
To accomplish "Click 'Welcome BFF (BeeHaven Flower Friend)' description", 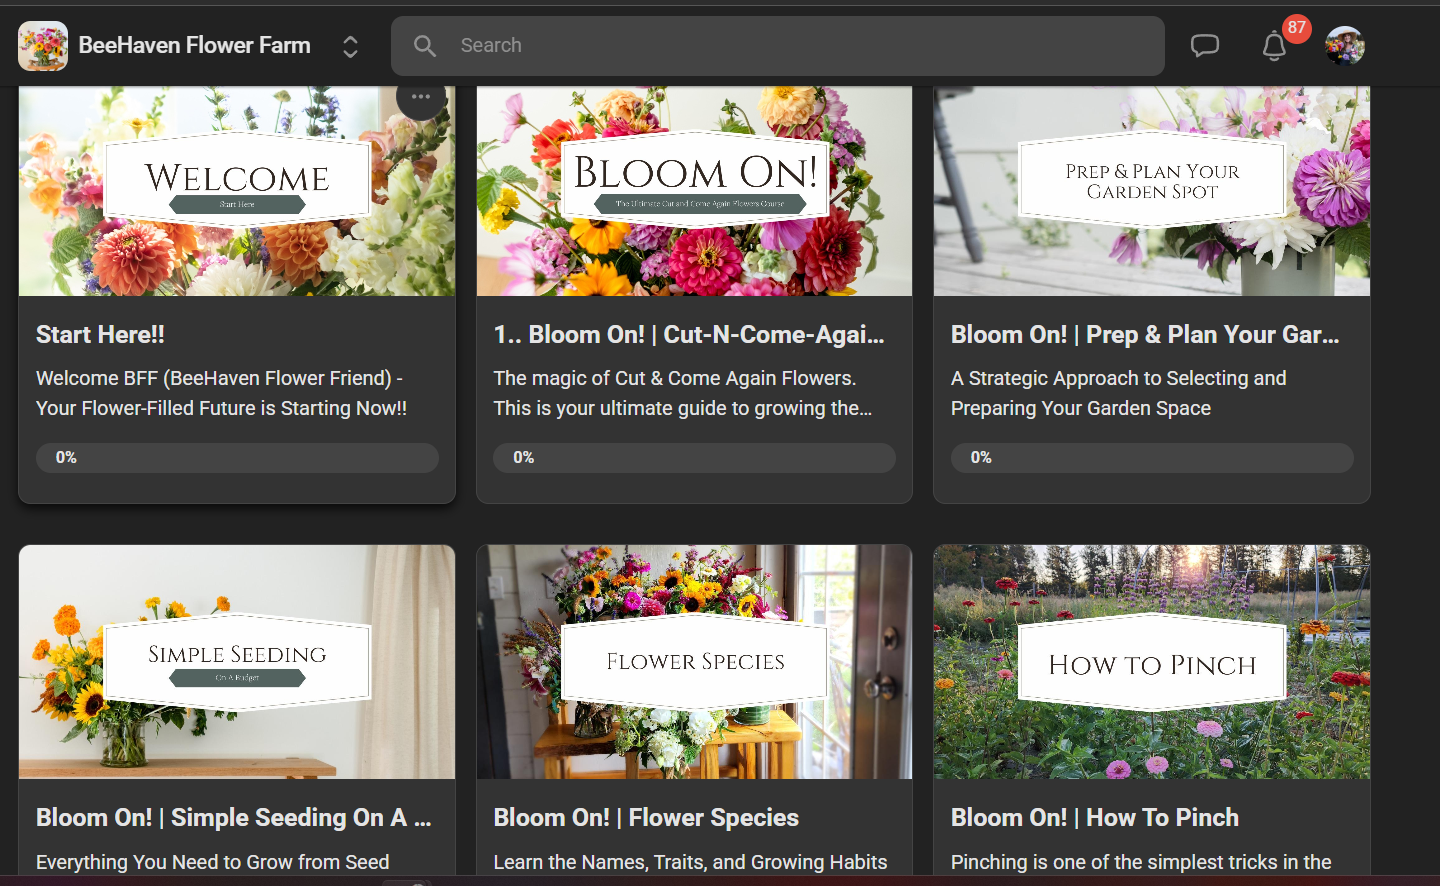I will [x=221, y=393].
